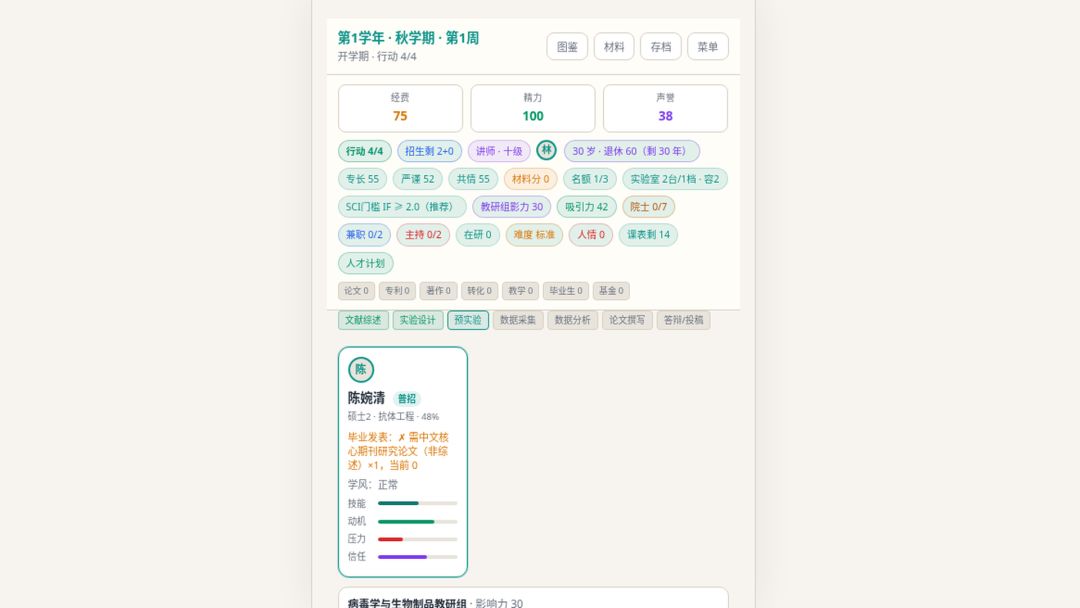This screenshot has width=1080, height=608.
Task: Click the 行动 4/4 pill
Action: [364, 151]
